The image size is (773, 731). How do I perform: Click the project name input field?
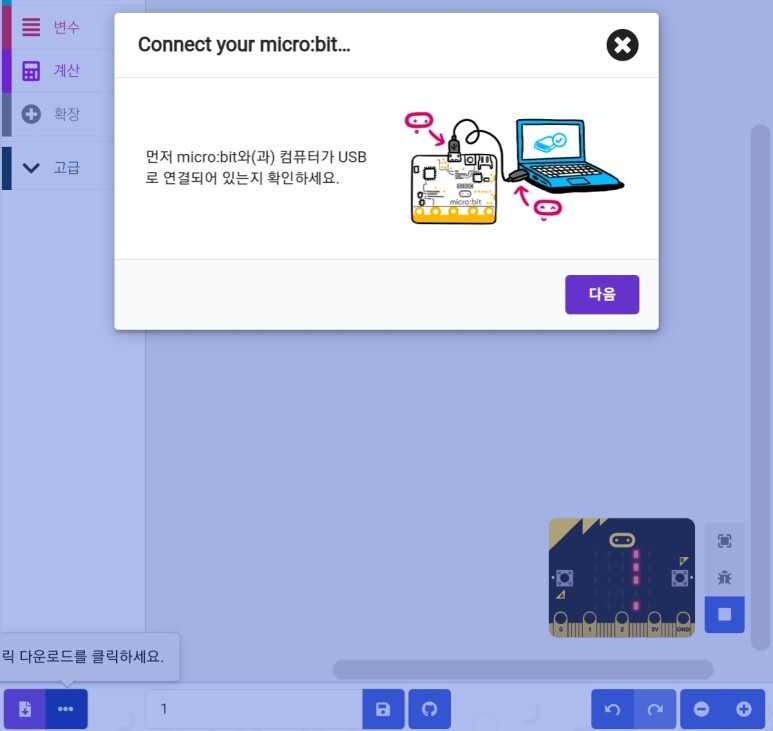254,709
